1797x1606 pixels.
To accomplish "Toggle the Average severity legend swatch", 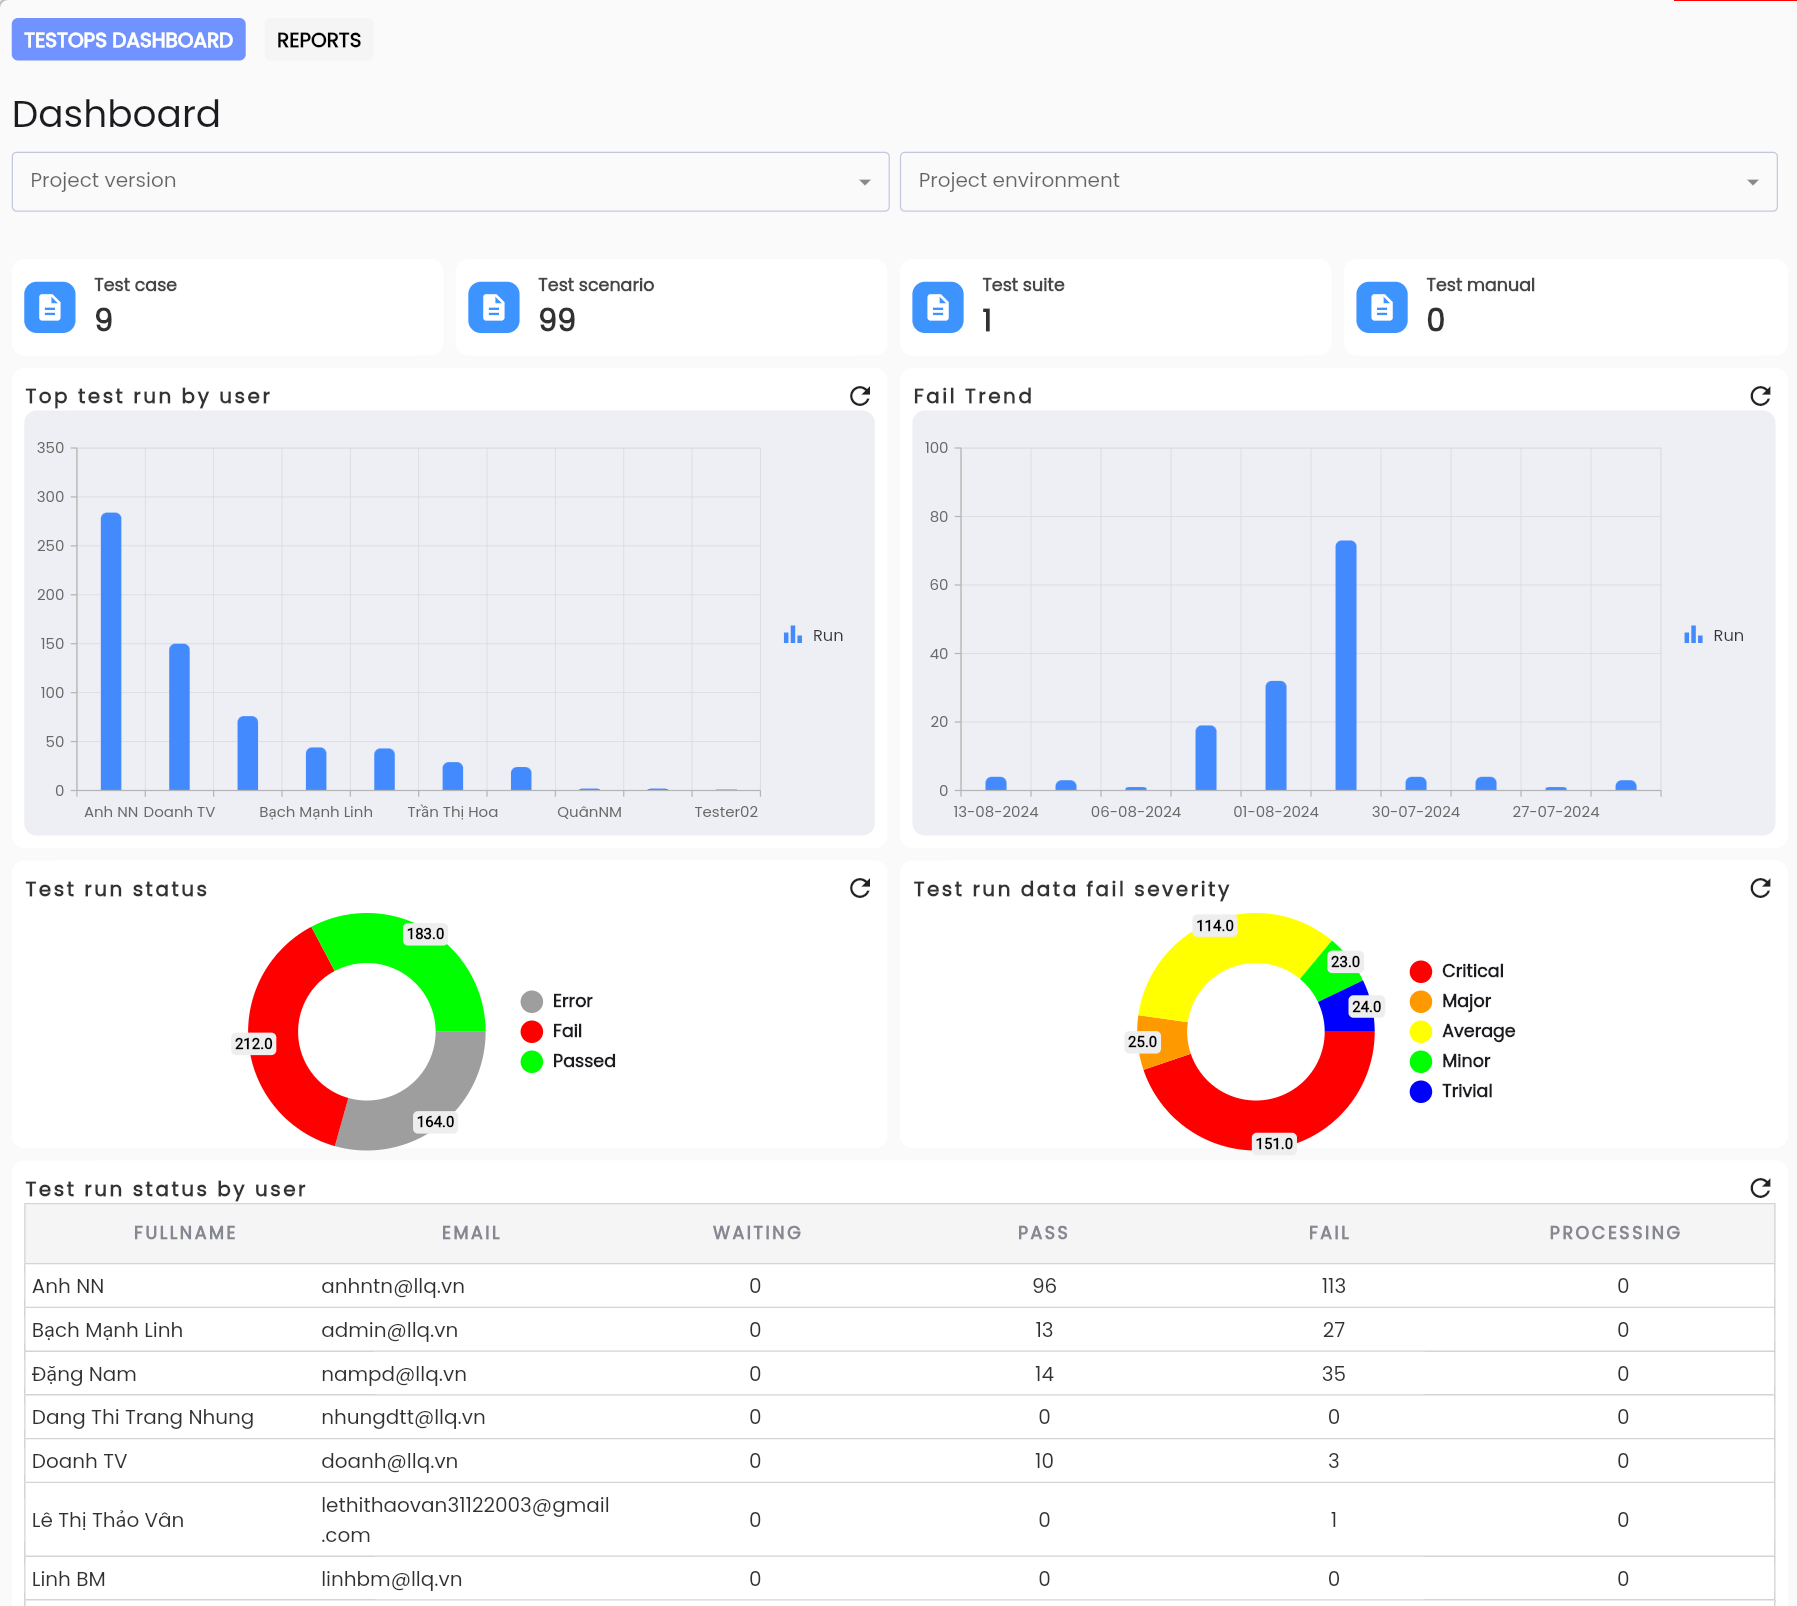I will [x=1421, y=1031].
